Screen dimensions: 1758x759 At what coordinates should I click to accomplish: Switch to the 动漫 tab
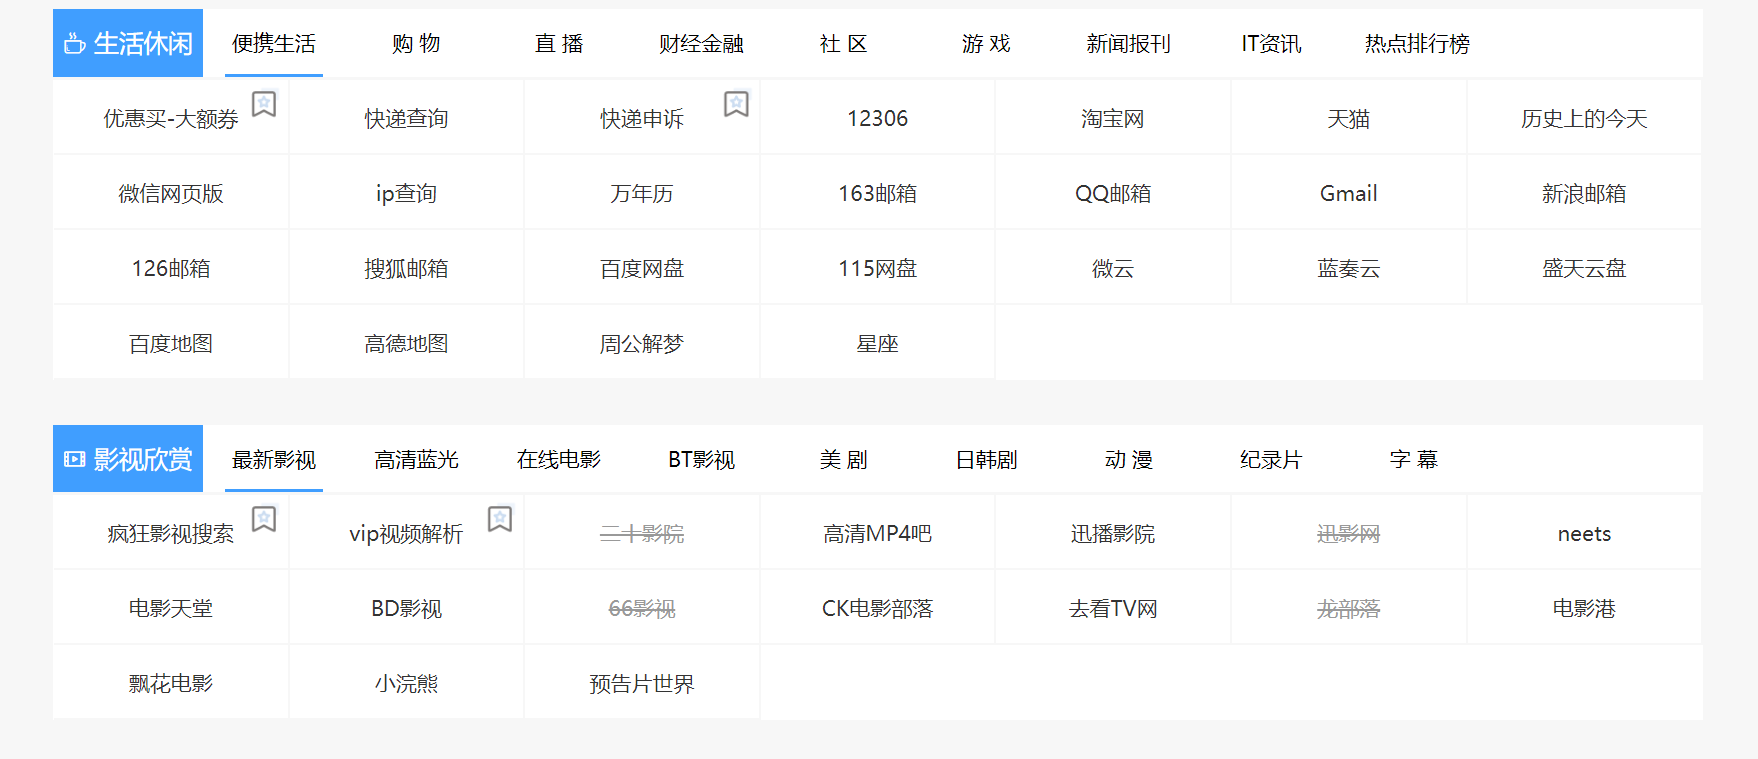click(x=1129, y=459)
